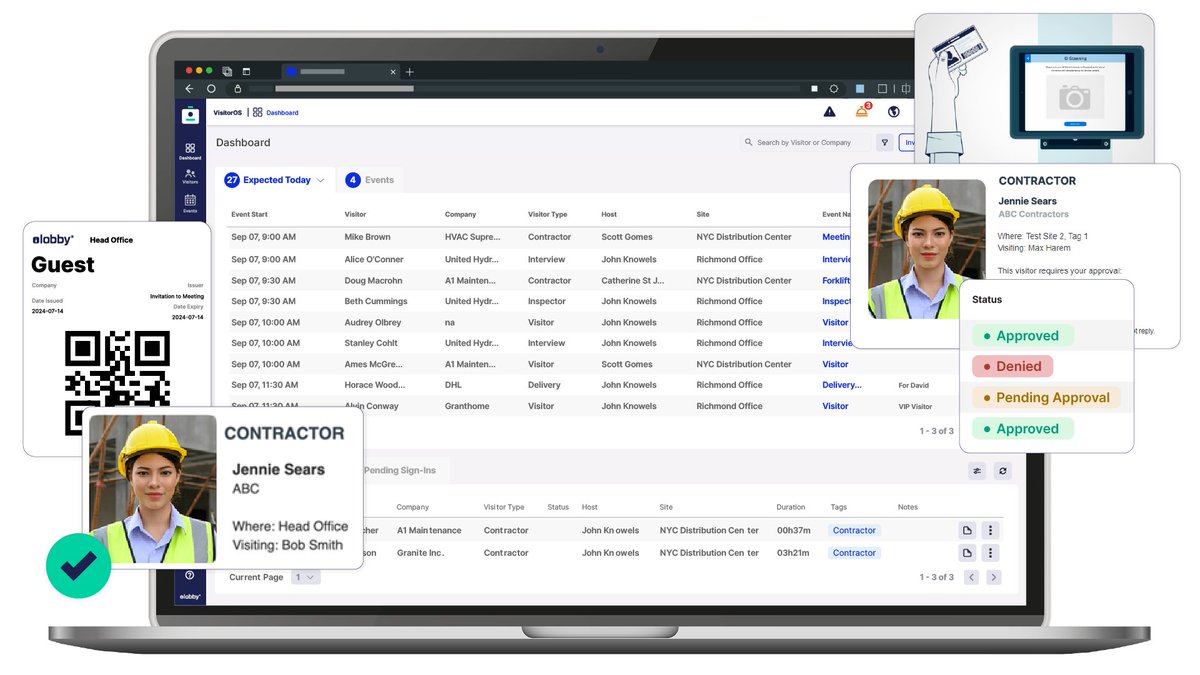The image size is (1200, 675).
Task: Open the language globe icon
Action: point(894,112)
